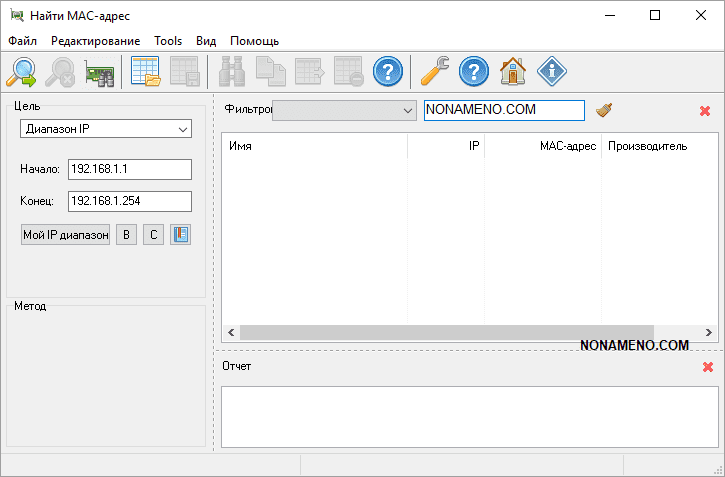Open the Файл menu

[22, 41]
